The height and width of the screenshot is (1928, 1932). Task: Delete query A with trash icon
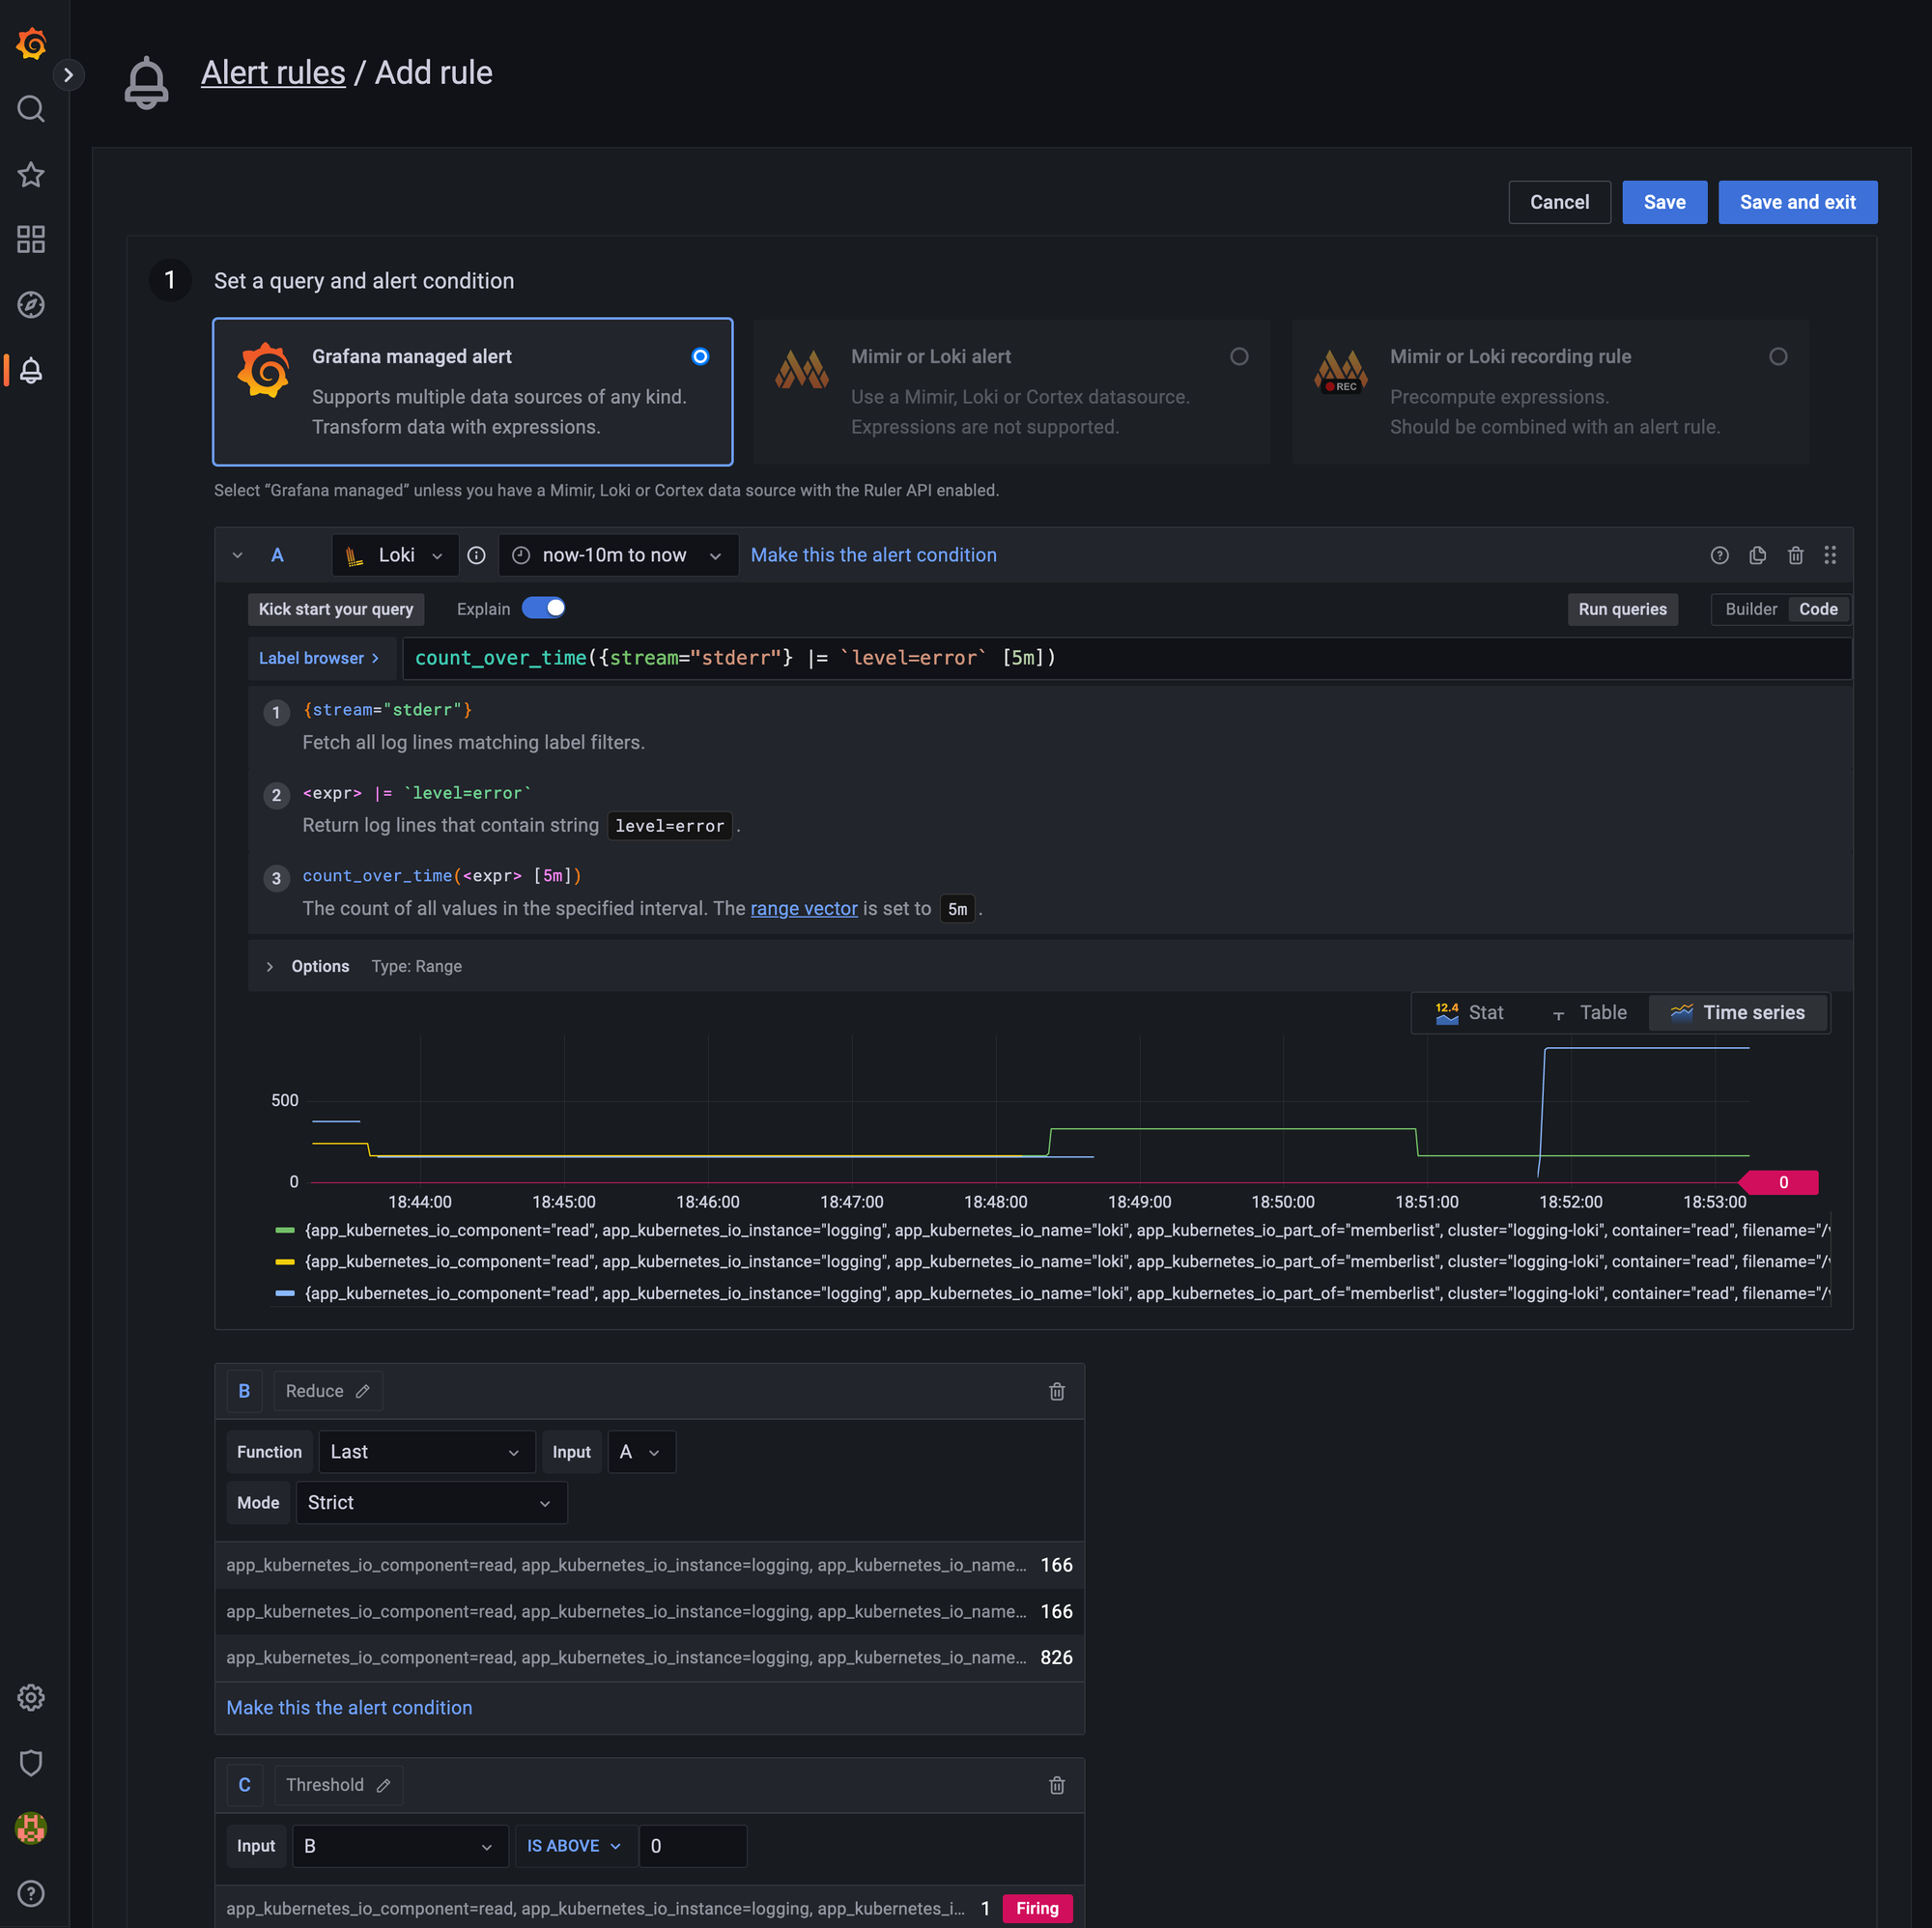coord(1795,555)
